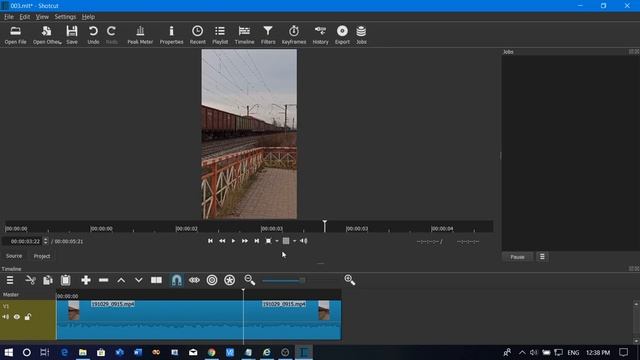Skip to the next point in player
This screenshot has height=360, width=640.
click(x=256, y=241)
